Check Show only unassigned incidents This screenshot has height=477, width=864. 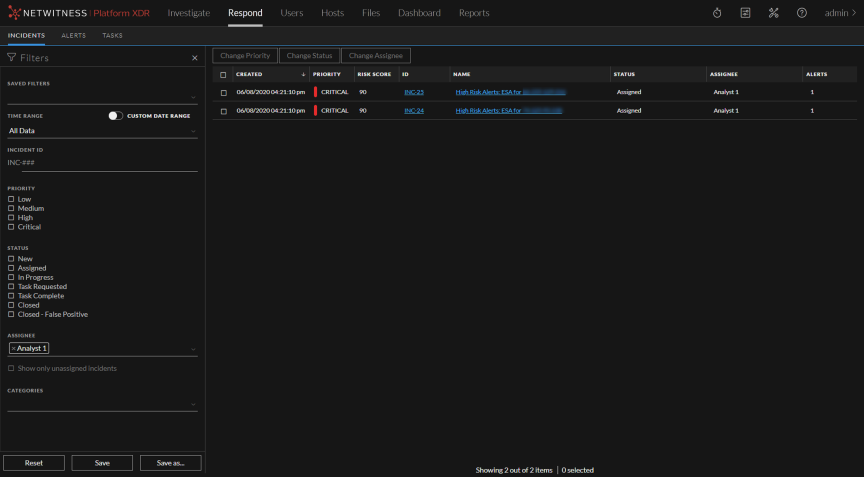[11, 368]
